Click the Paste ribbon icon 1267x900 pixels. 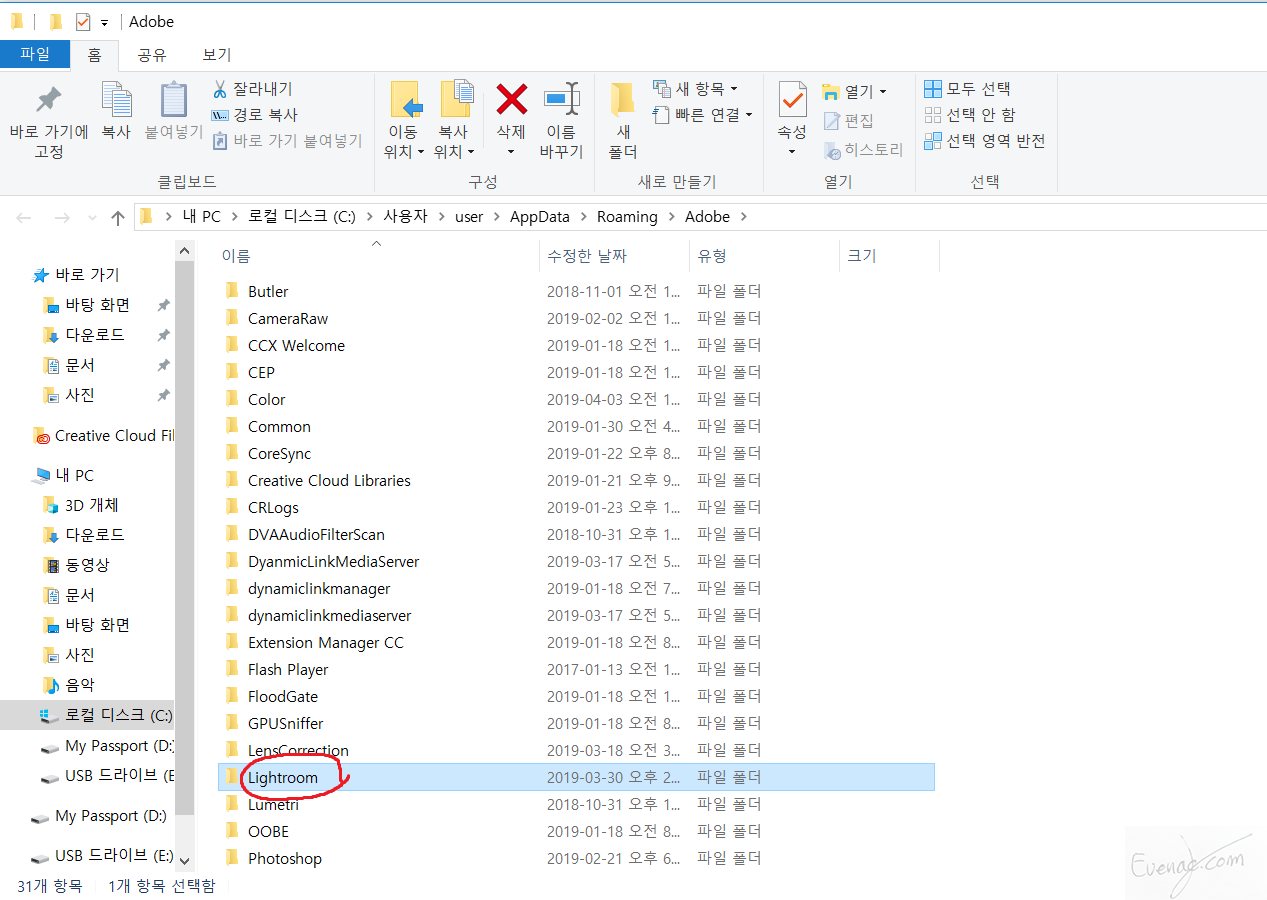(x=174, y=100)
